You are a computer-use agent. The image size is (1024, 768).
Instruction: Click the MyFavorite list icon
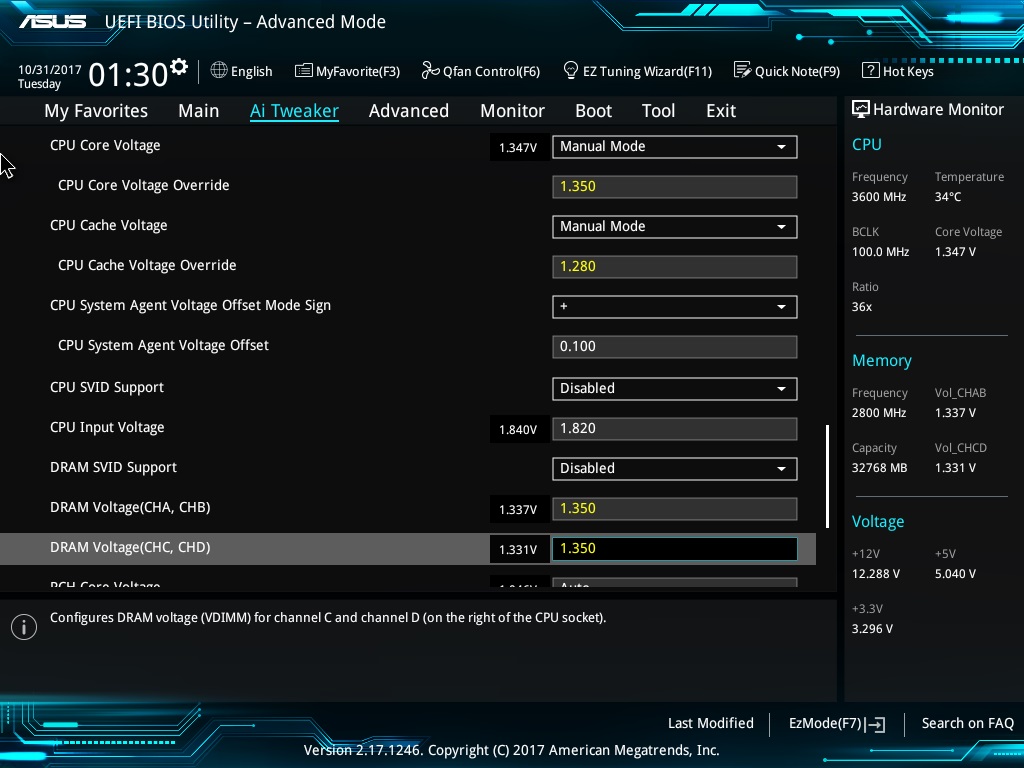(304, 71)
